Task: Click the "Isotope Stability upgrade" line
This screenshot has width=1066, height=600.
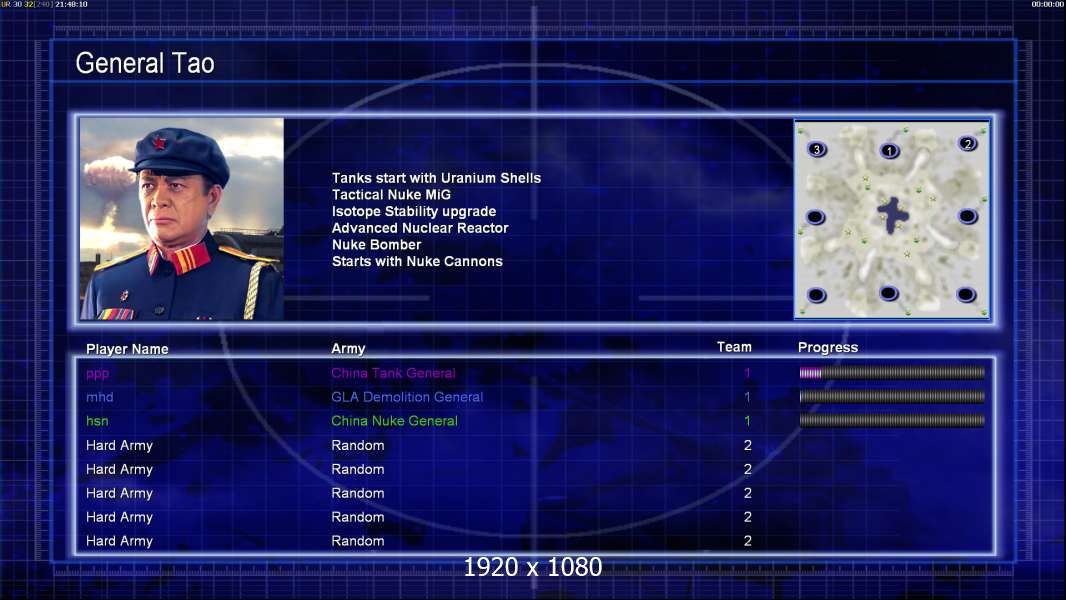Action: pyautogui.click(x=414, y=211)
